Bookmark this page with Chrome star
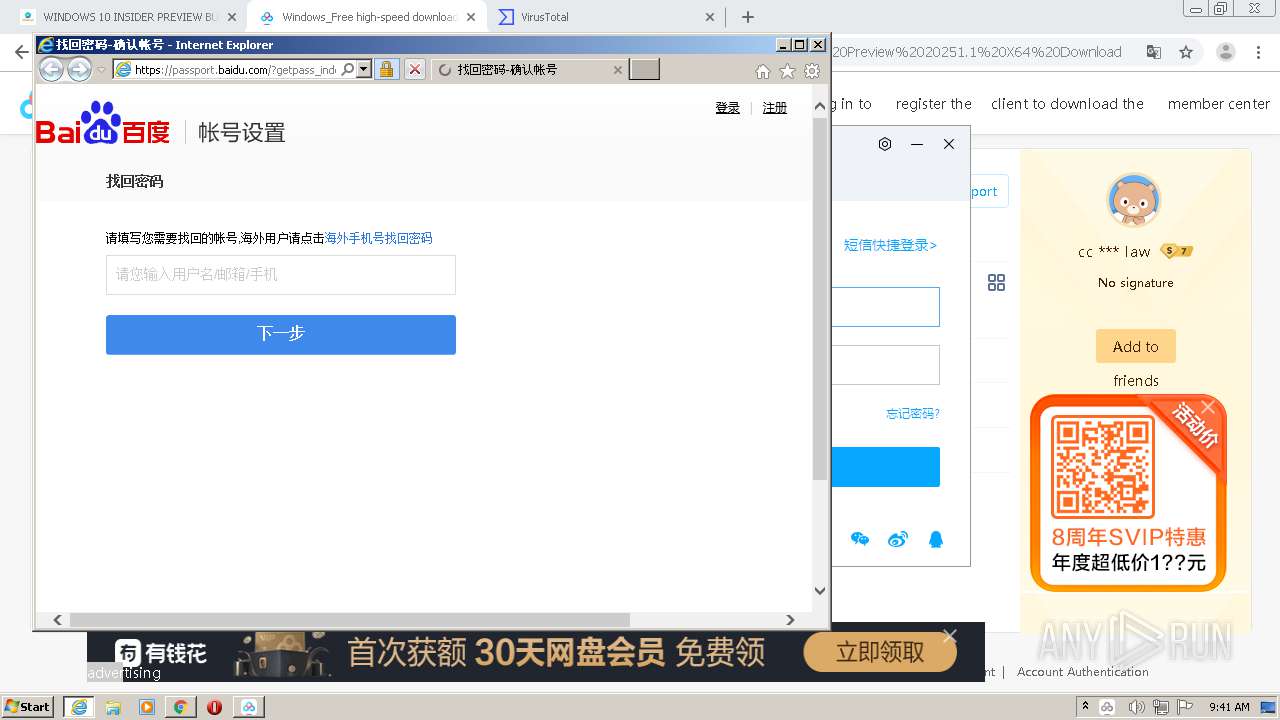This screenshot has width=1280, height=720. tap(1186, 52)
